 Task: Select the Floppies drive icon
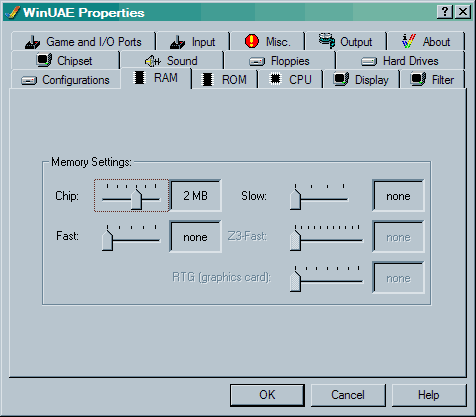(257, 61)
